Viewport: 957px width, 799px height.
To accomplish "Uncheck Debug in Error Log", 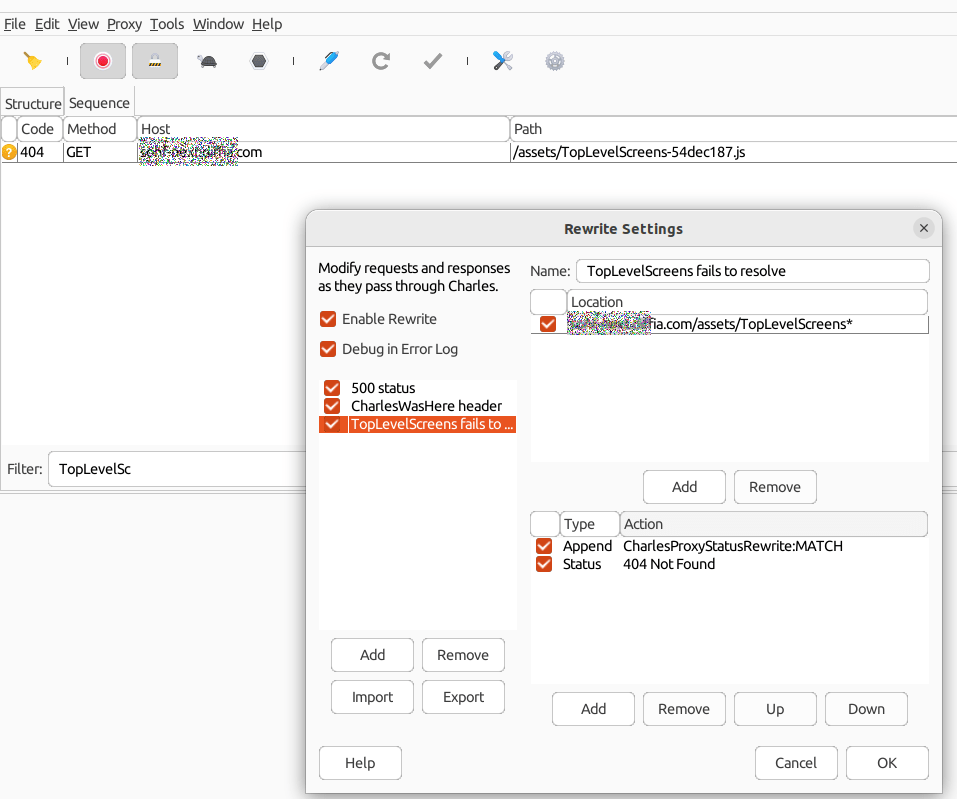I will 328,350.
